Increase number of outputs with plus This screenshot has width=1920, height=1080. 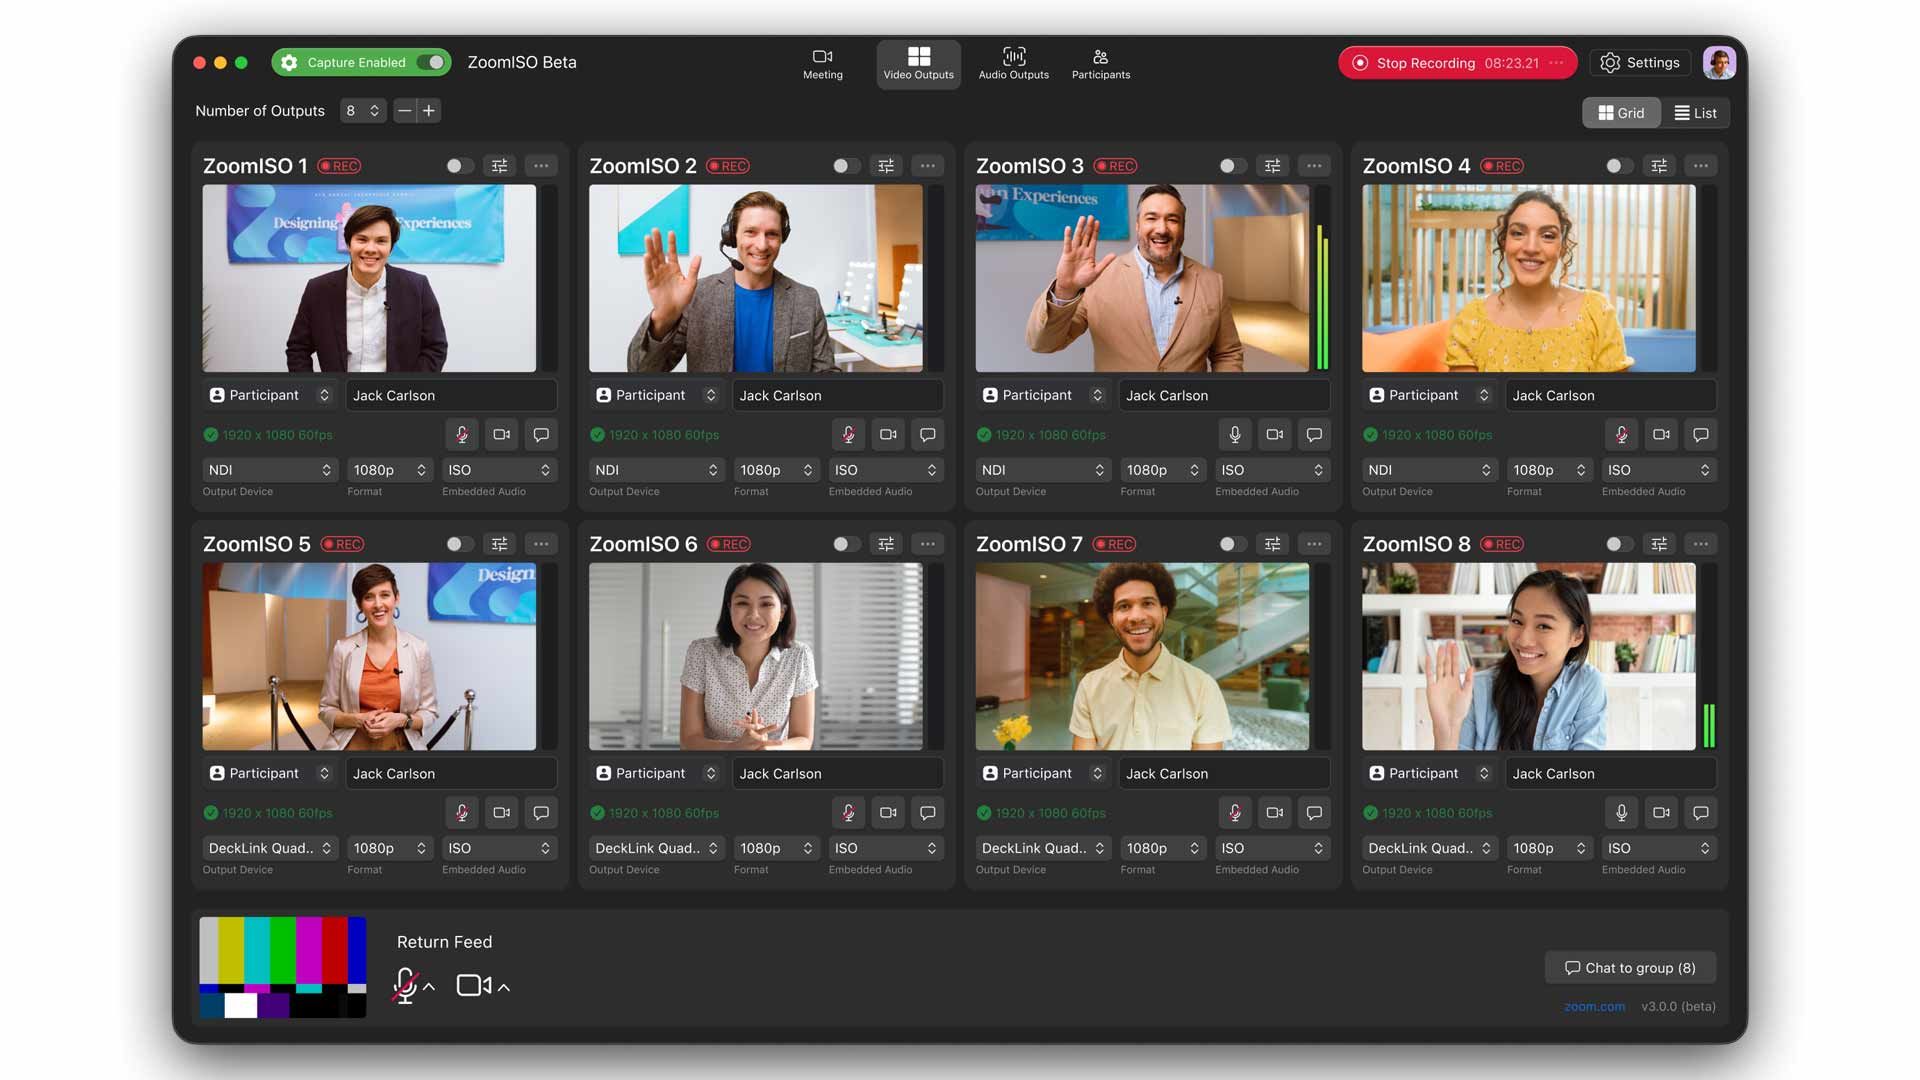pyautogui.click(x=429, y=111)
